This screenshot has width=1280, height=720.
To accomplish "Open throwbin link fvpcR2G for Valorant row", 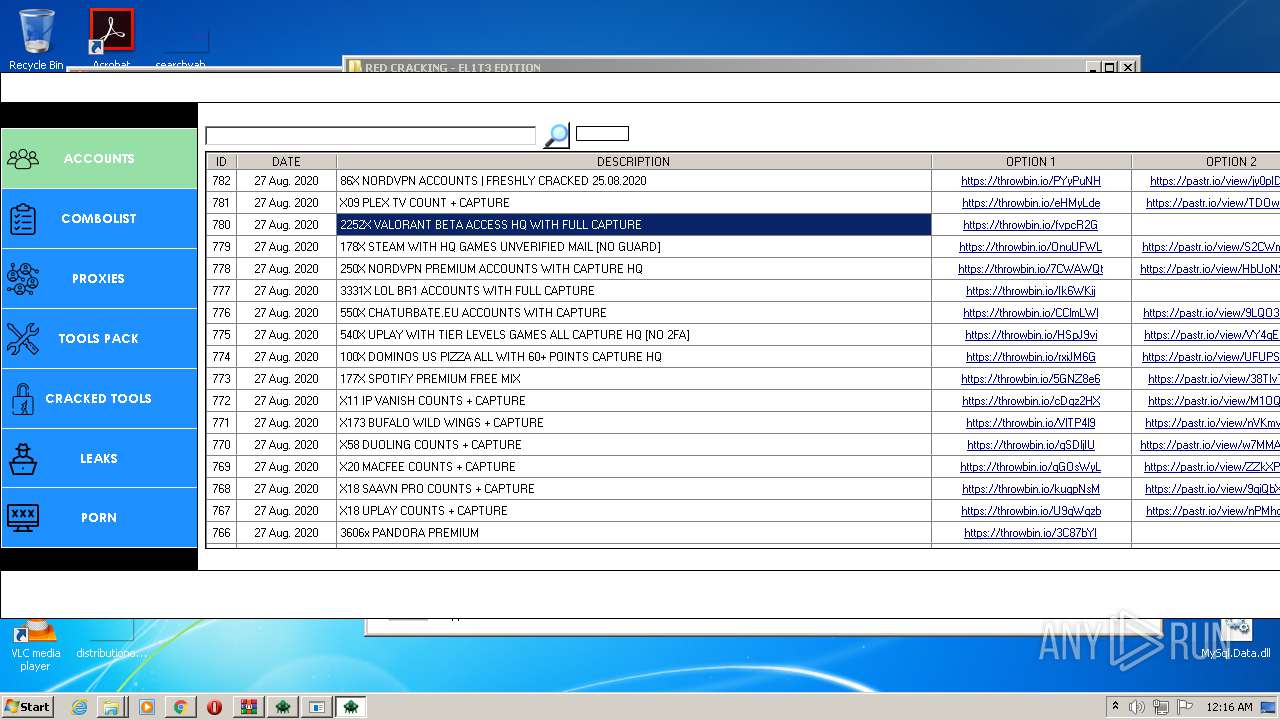I will point(1031,225).
